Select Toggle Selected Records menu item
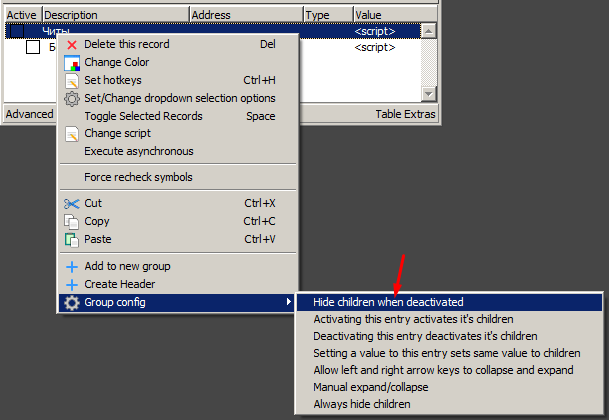This screenshot has width=609, height=420. 143,116
